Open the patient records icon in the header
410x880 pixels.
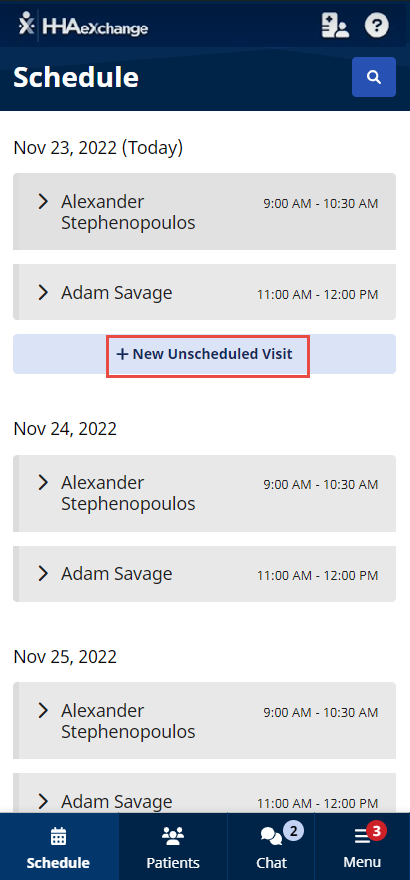[x=335, y=26]
